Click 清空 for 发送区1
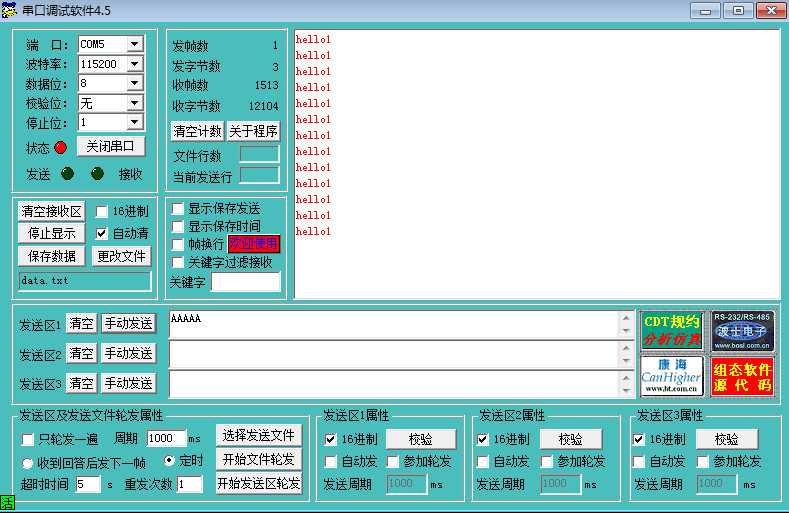Screen dimensions: 789x513 81,323
